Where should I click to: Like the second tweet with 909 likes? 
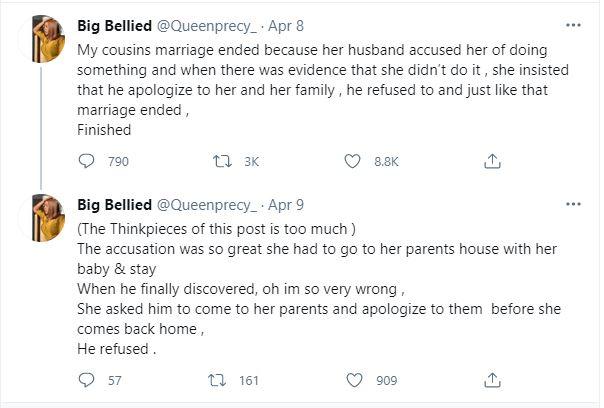(x=352, y=380)
